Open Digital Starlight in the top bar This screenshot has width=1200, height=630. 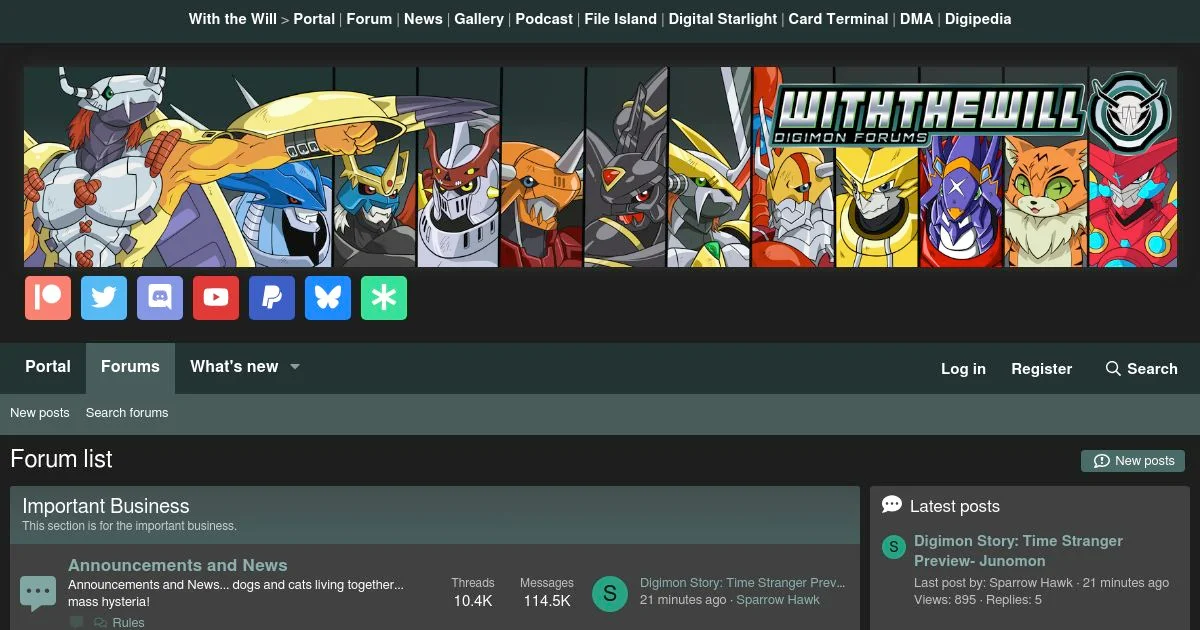click(722, 19)
